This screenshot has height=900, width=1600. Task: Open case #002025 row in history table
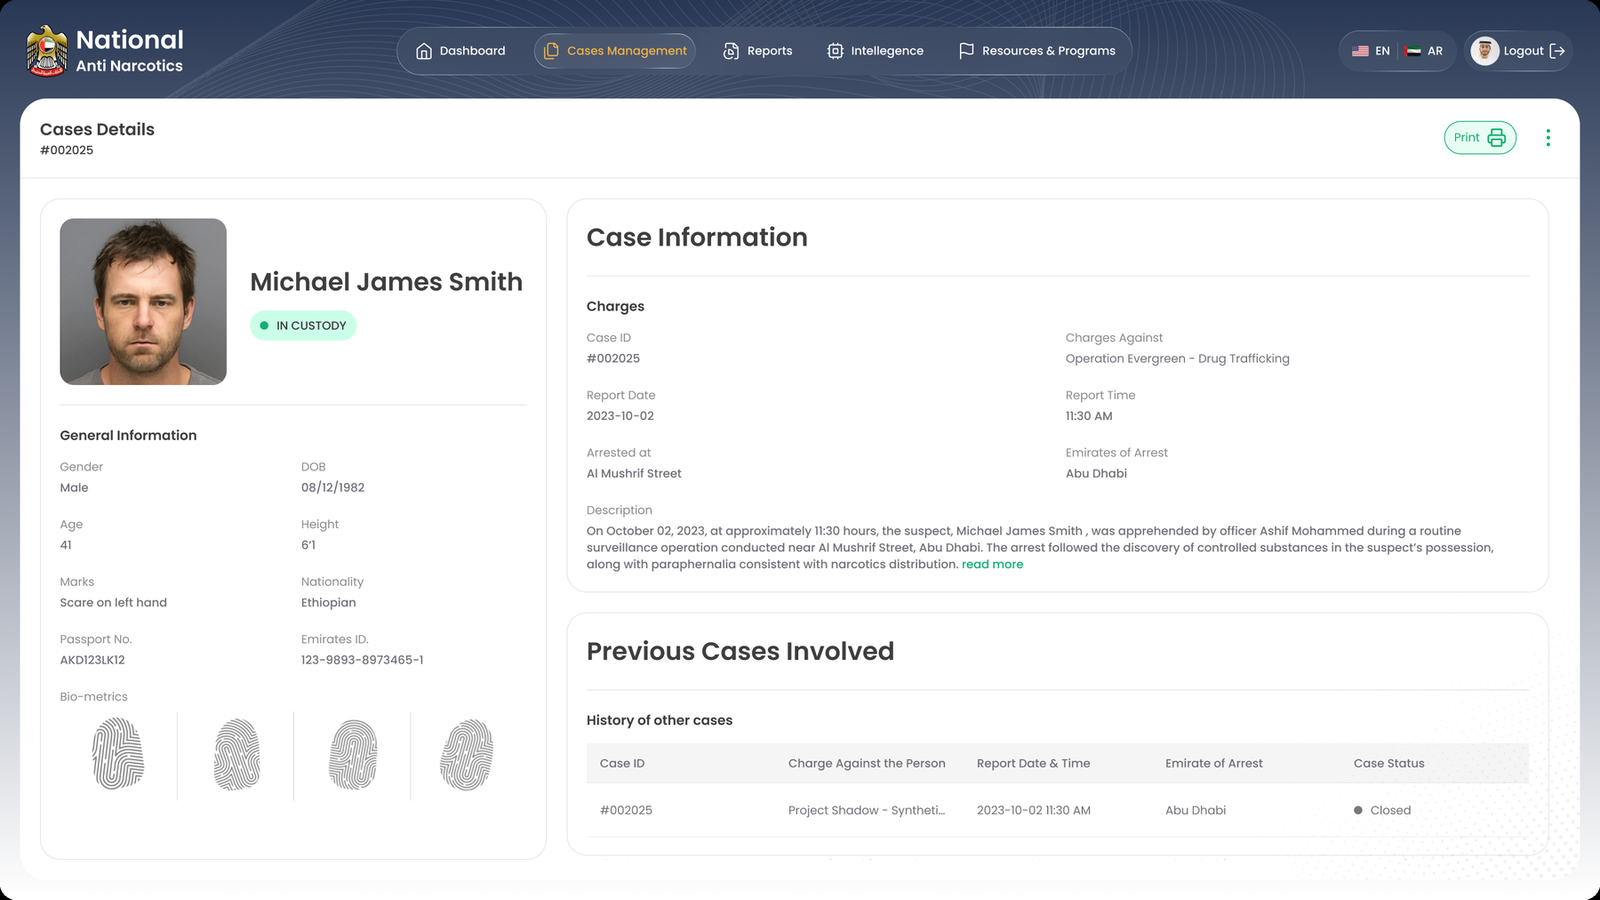pos(1058,810)
